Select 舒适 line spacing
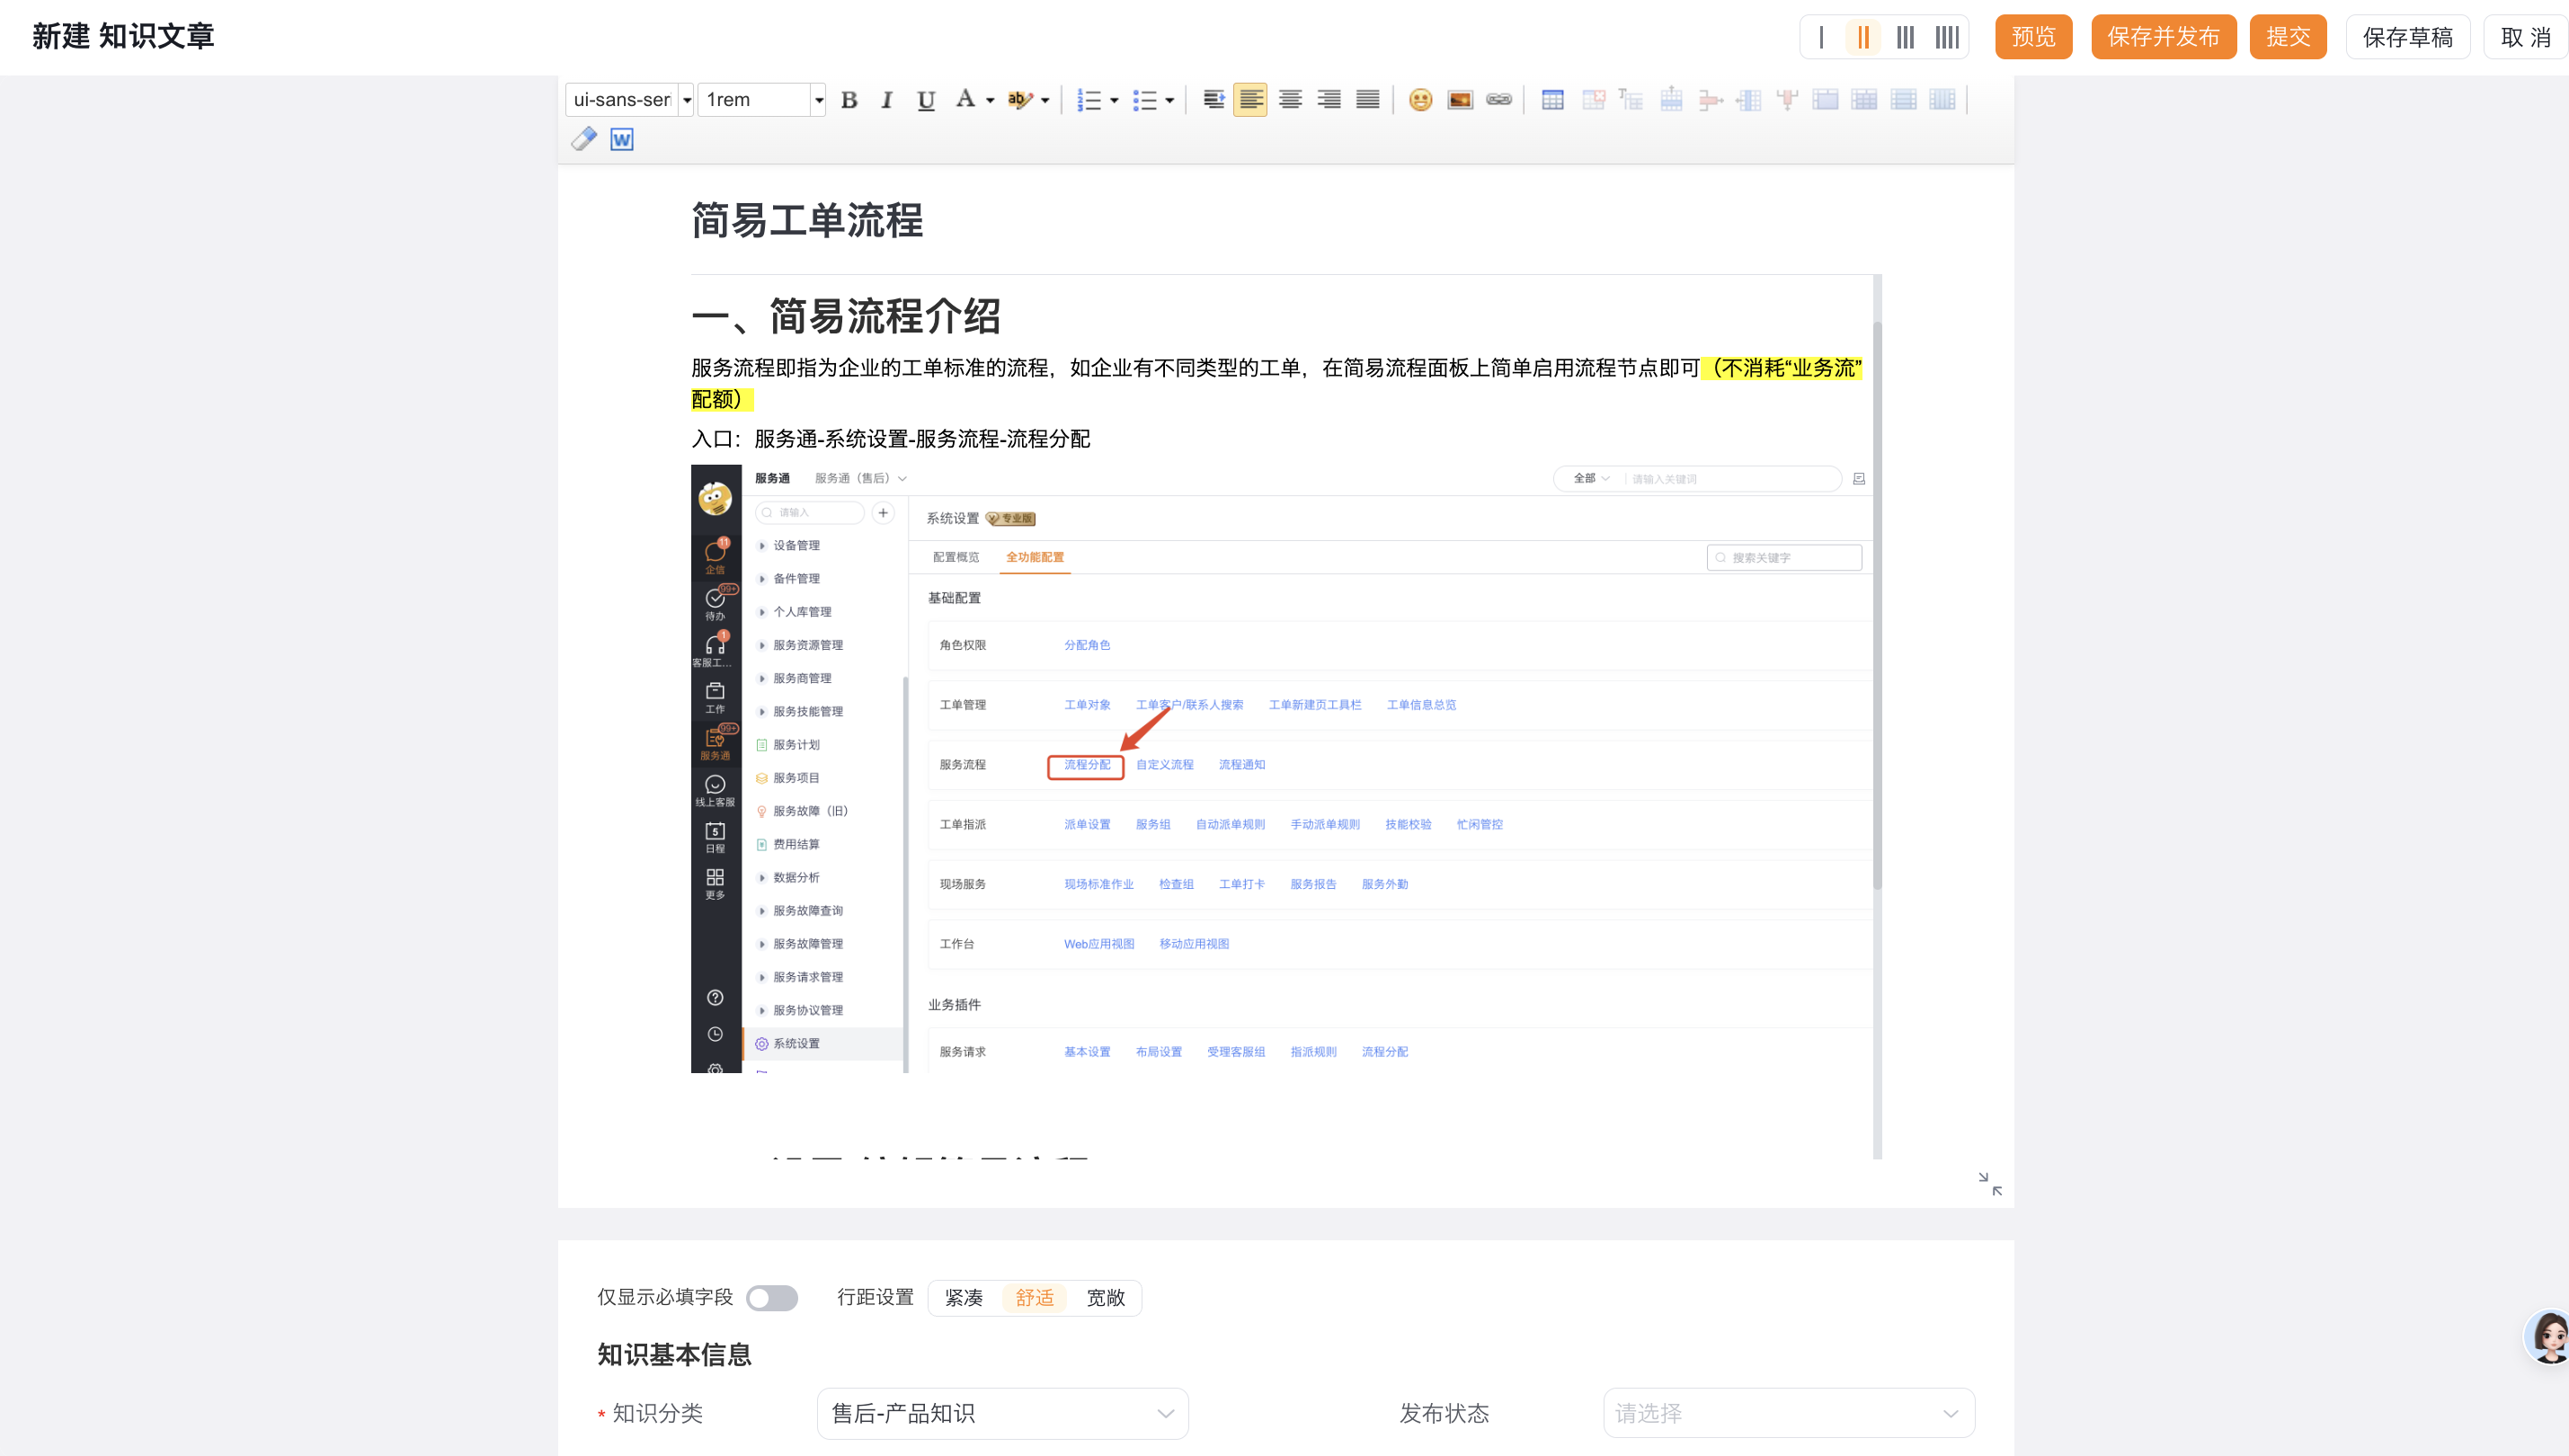This screenshot has width=2569, height=1456. coord(1034,1298)
